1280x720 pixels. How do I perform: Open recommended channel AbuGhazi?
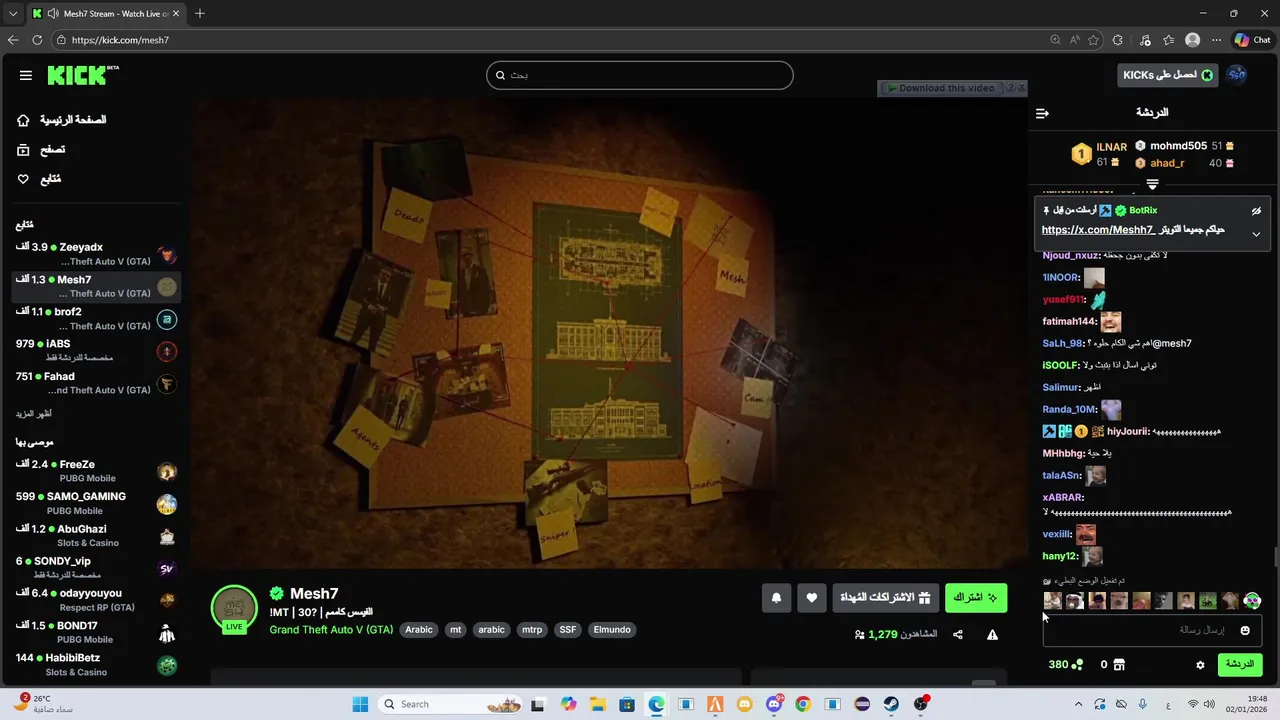96,536
